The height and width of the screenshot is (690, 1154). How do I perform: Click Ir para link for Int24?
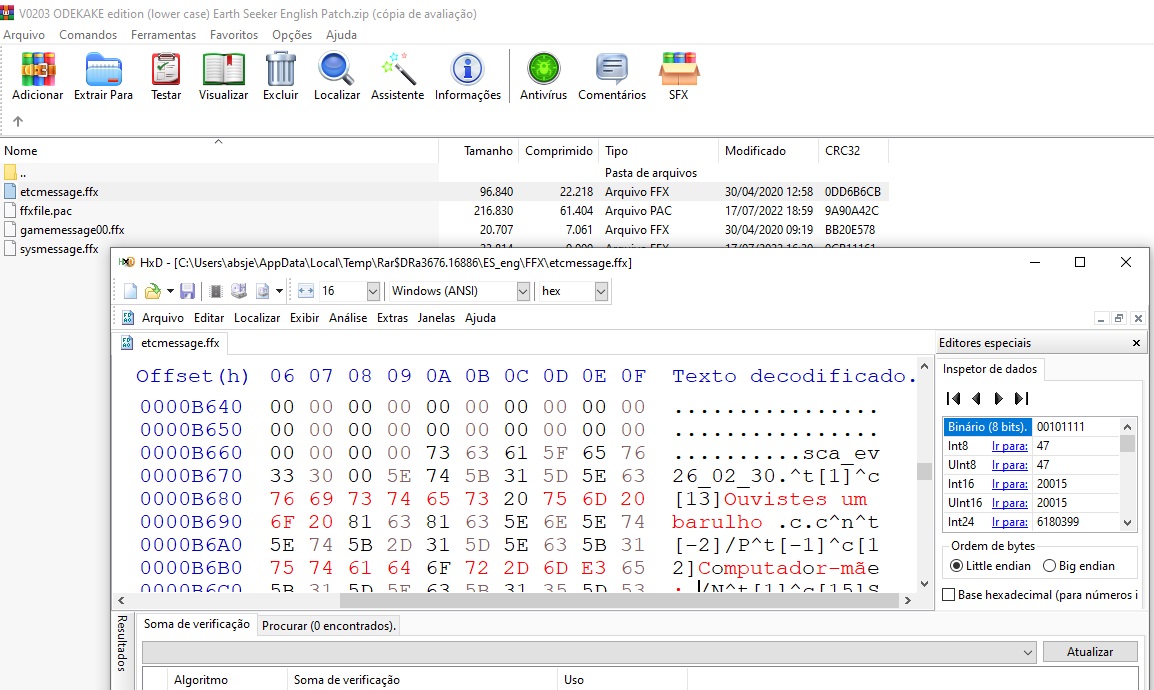tap(1010, 522)
